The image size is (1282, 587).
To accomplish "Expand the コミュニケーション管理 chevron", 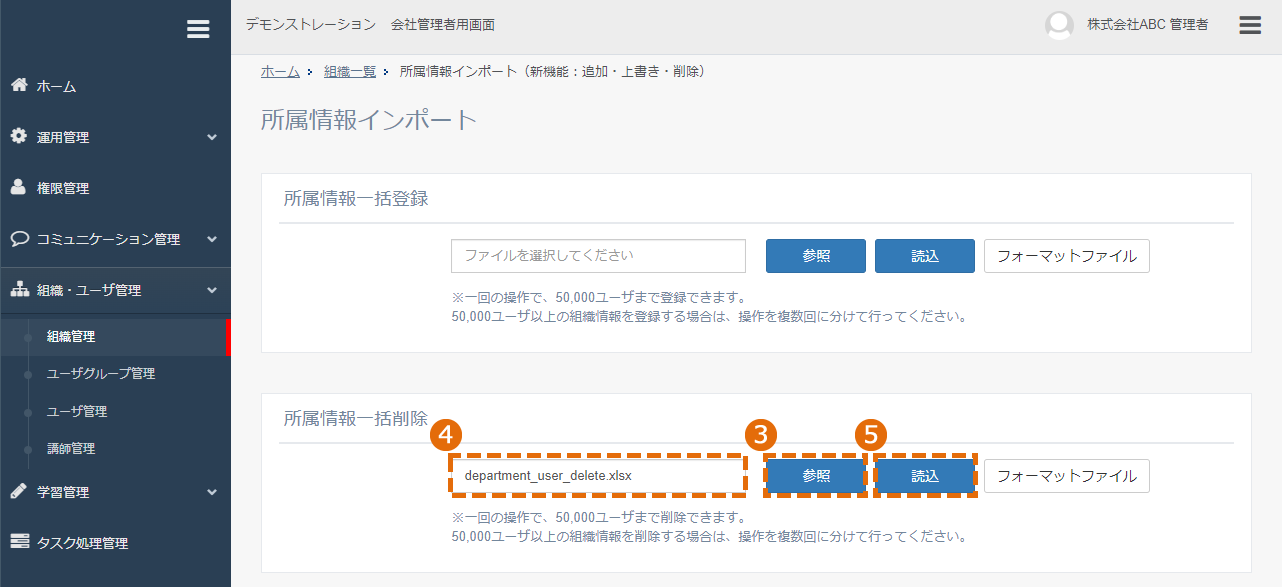I will 212,239.
